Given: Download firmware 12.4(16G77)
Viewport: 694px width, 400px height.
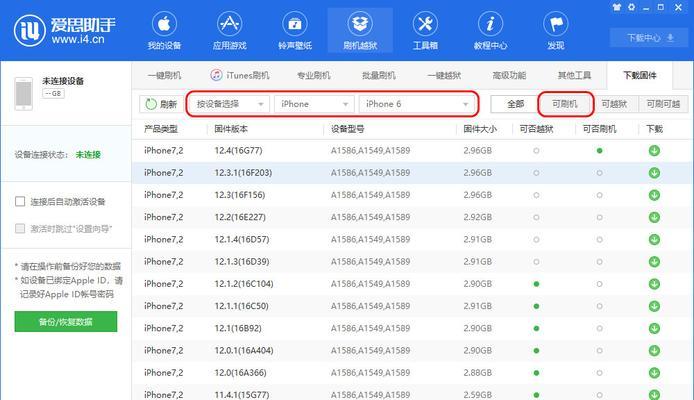Looking at the screenshot, I should click(654, 150).
